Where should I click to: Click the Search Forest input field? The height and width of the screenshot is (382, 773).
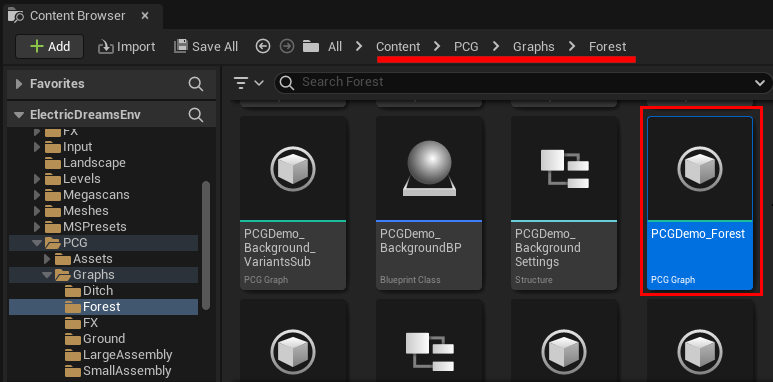pyautogui.click(x=523, y=82)
